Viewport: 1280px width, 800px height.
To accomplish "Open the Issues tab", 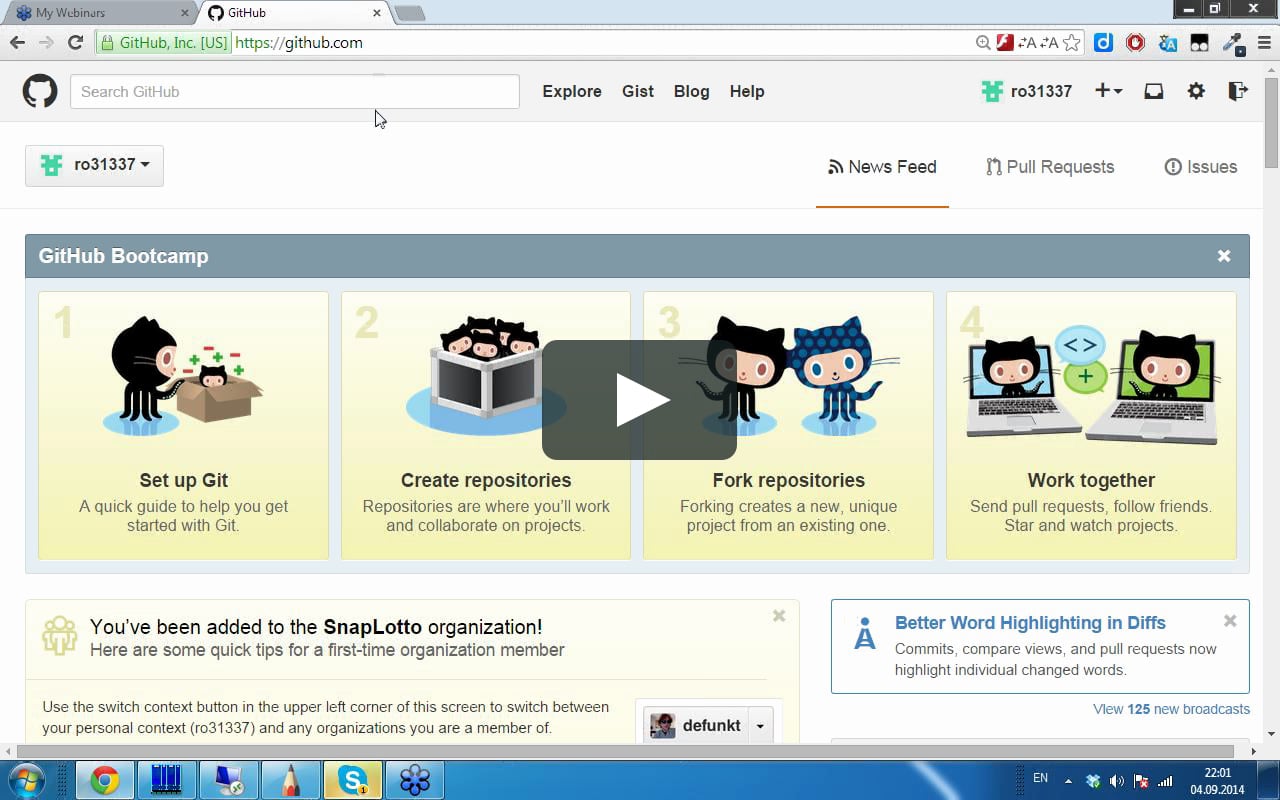I will [x=1201, y=167].
